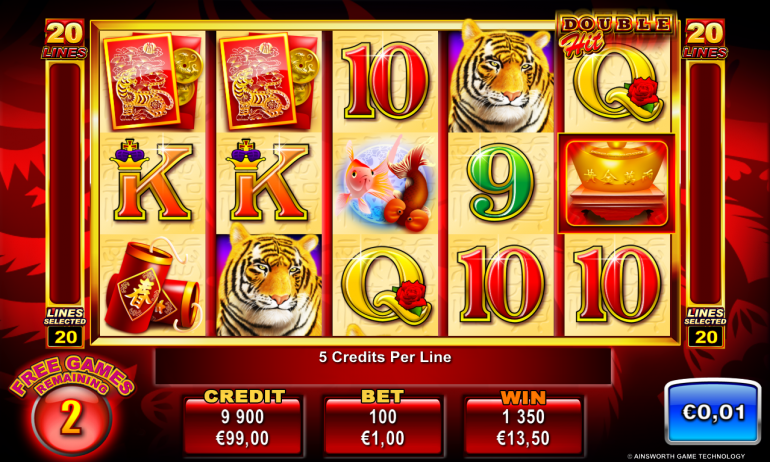The image size is (770, 462).
Task: Click the red 10 on third reel
Action: click(385, 81)
